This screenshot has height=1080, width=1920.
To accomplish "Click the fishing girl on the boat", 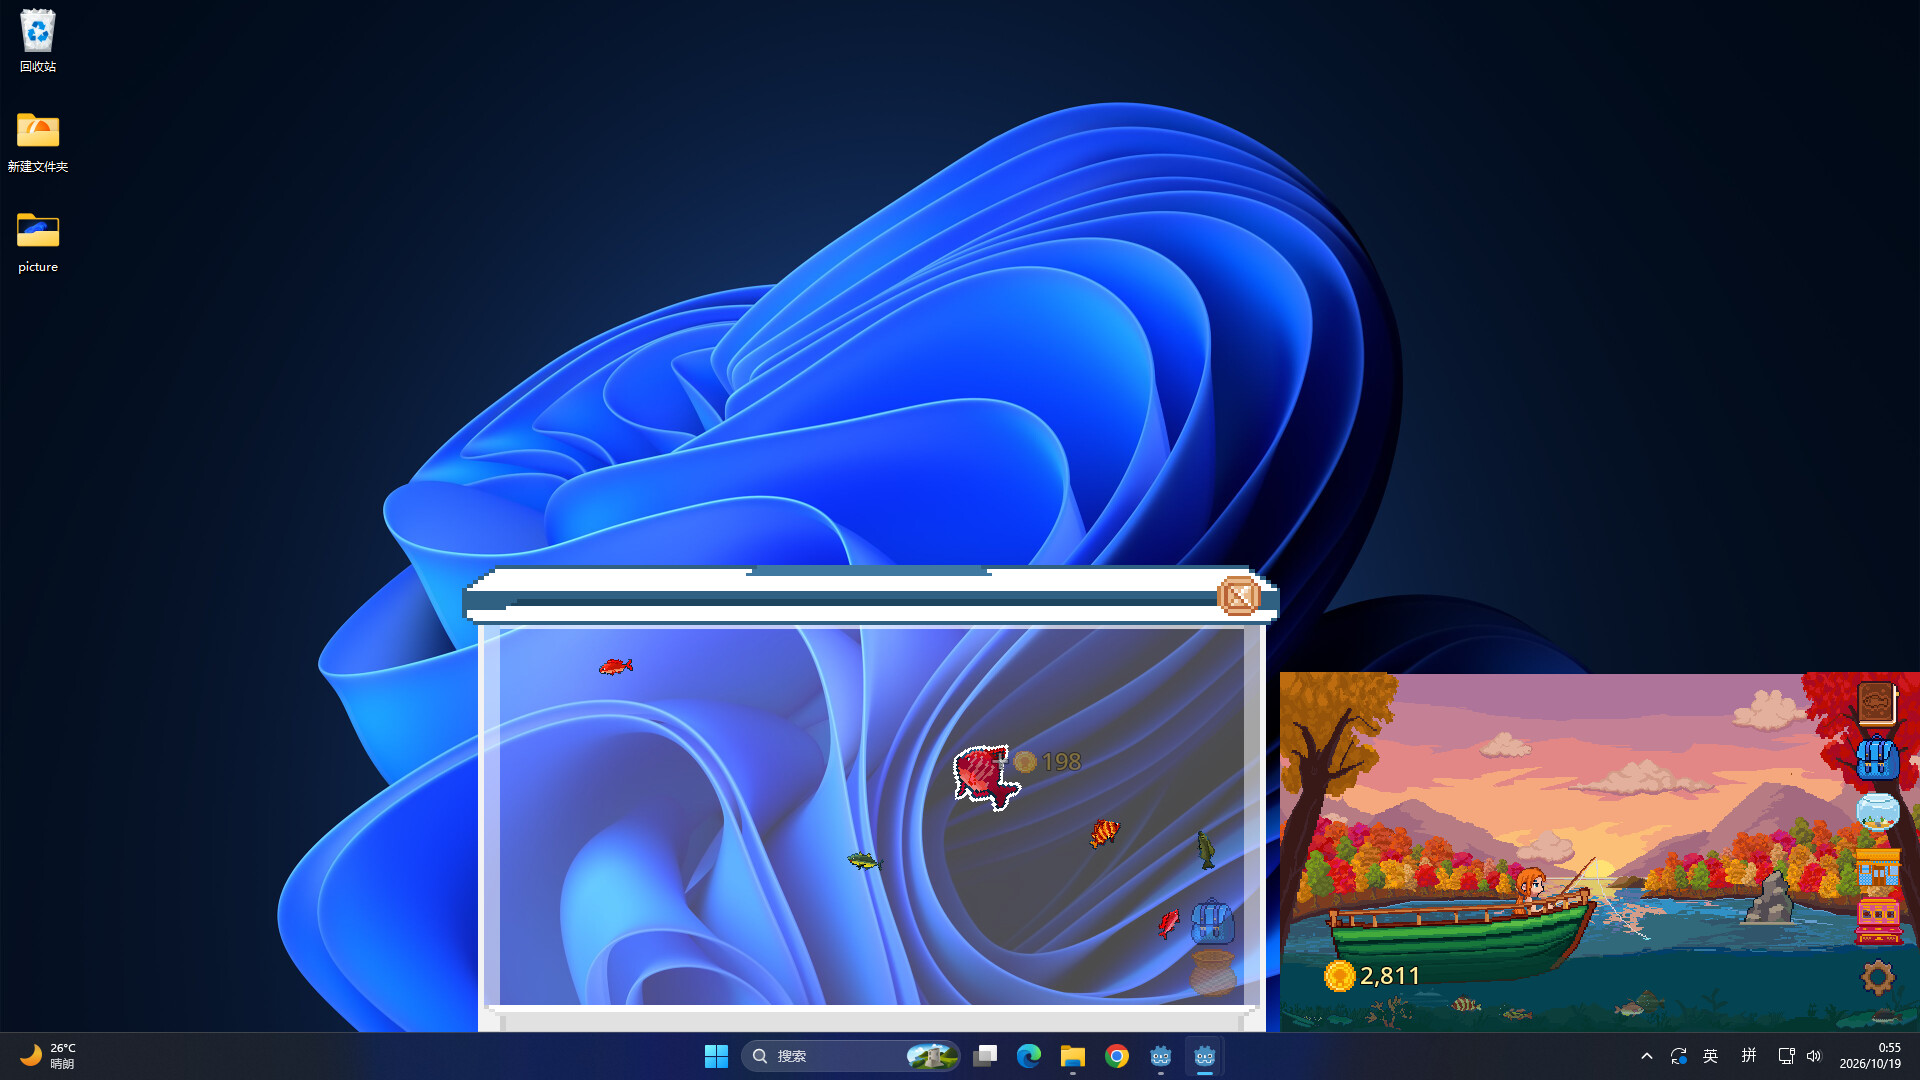I will tap(1531, 889).
